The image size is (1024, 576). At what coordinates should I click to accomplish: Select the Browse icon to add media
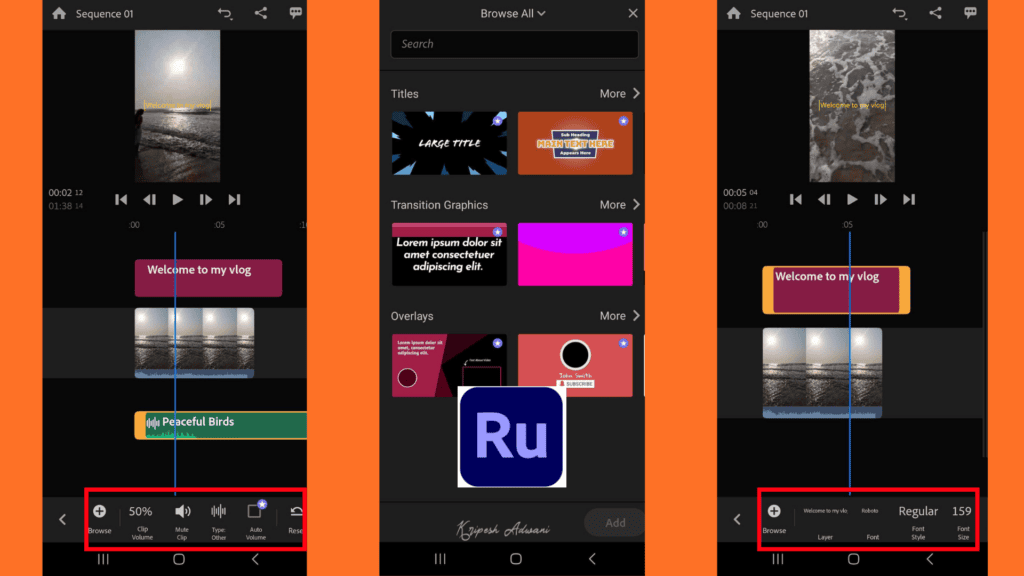click(99, 513)
